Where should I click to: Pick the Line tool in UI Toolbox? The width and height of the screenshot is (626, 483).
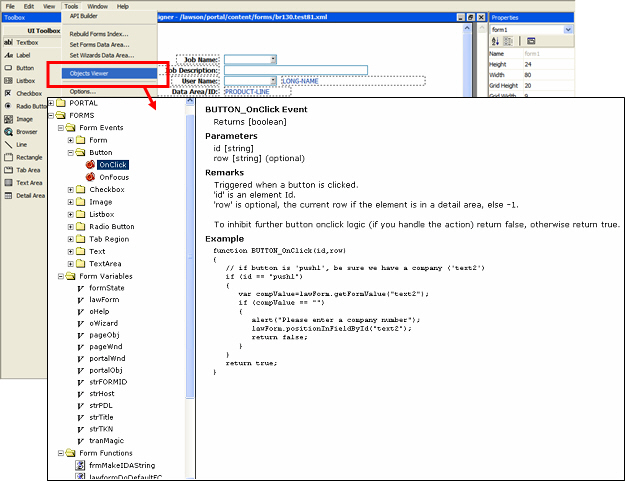(x=16, y=145)
